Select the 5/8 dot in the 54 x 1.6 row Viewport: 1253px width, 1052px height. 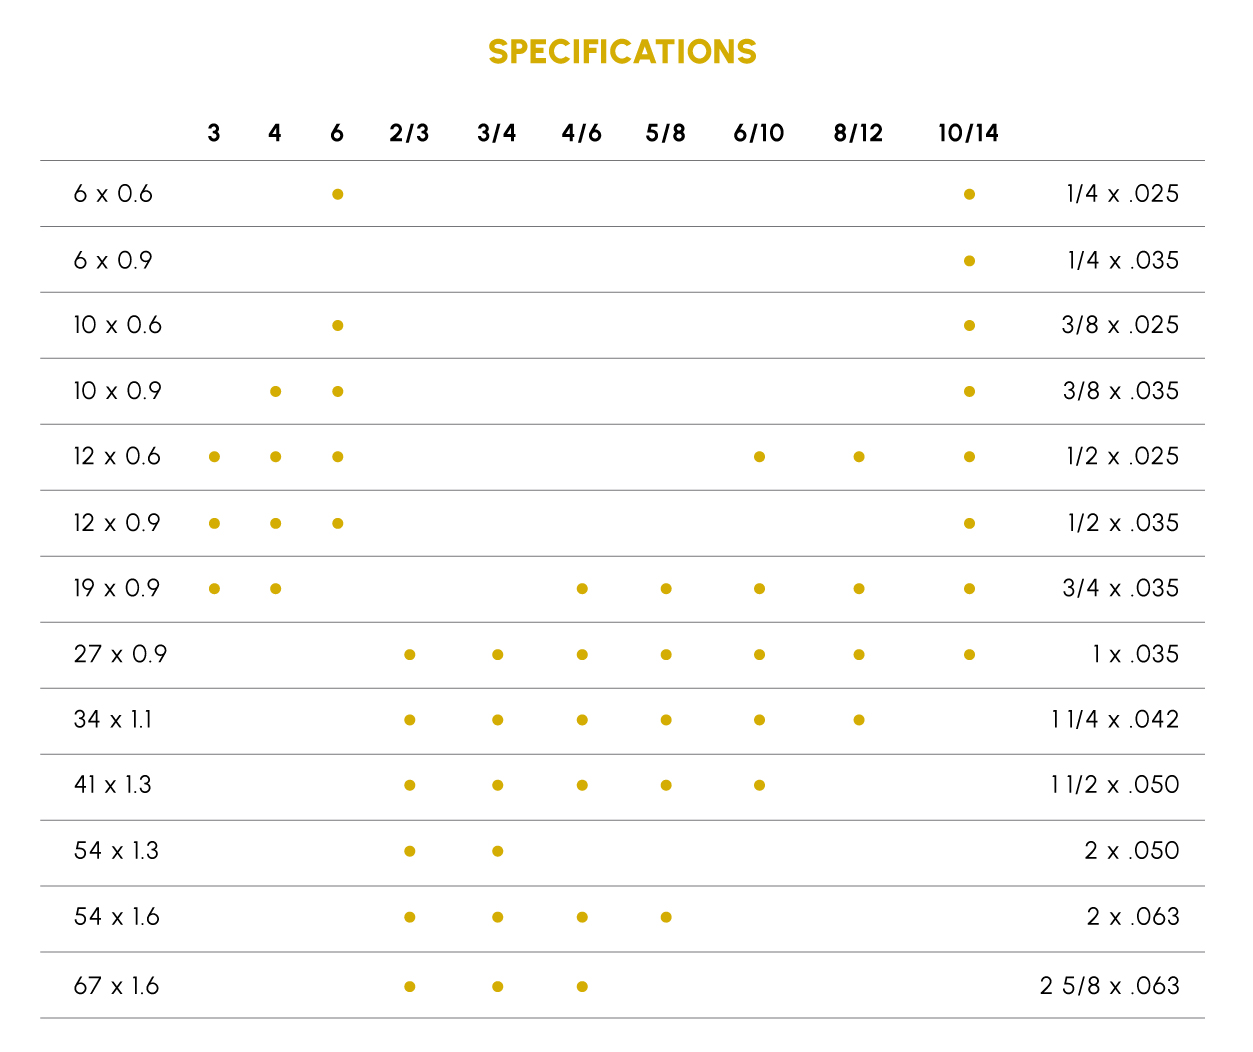coord(666,917)
